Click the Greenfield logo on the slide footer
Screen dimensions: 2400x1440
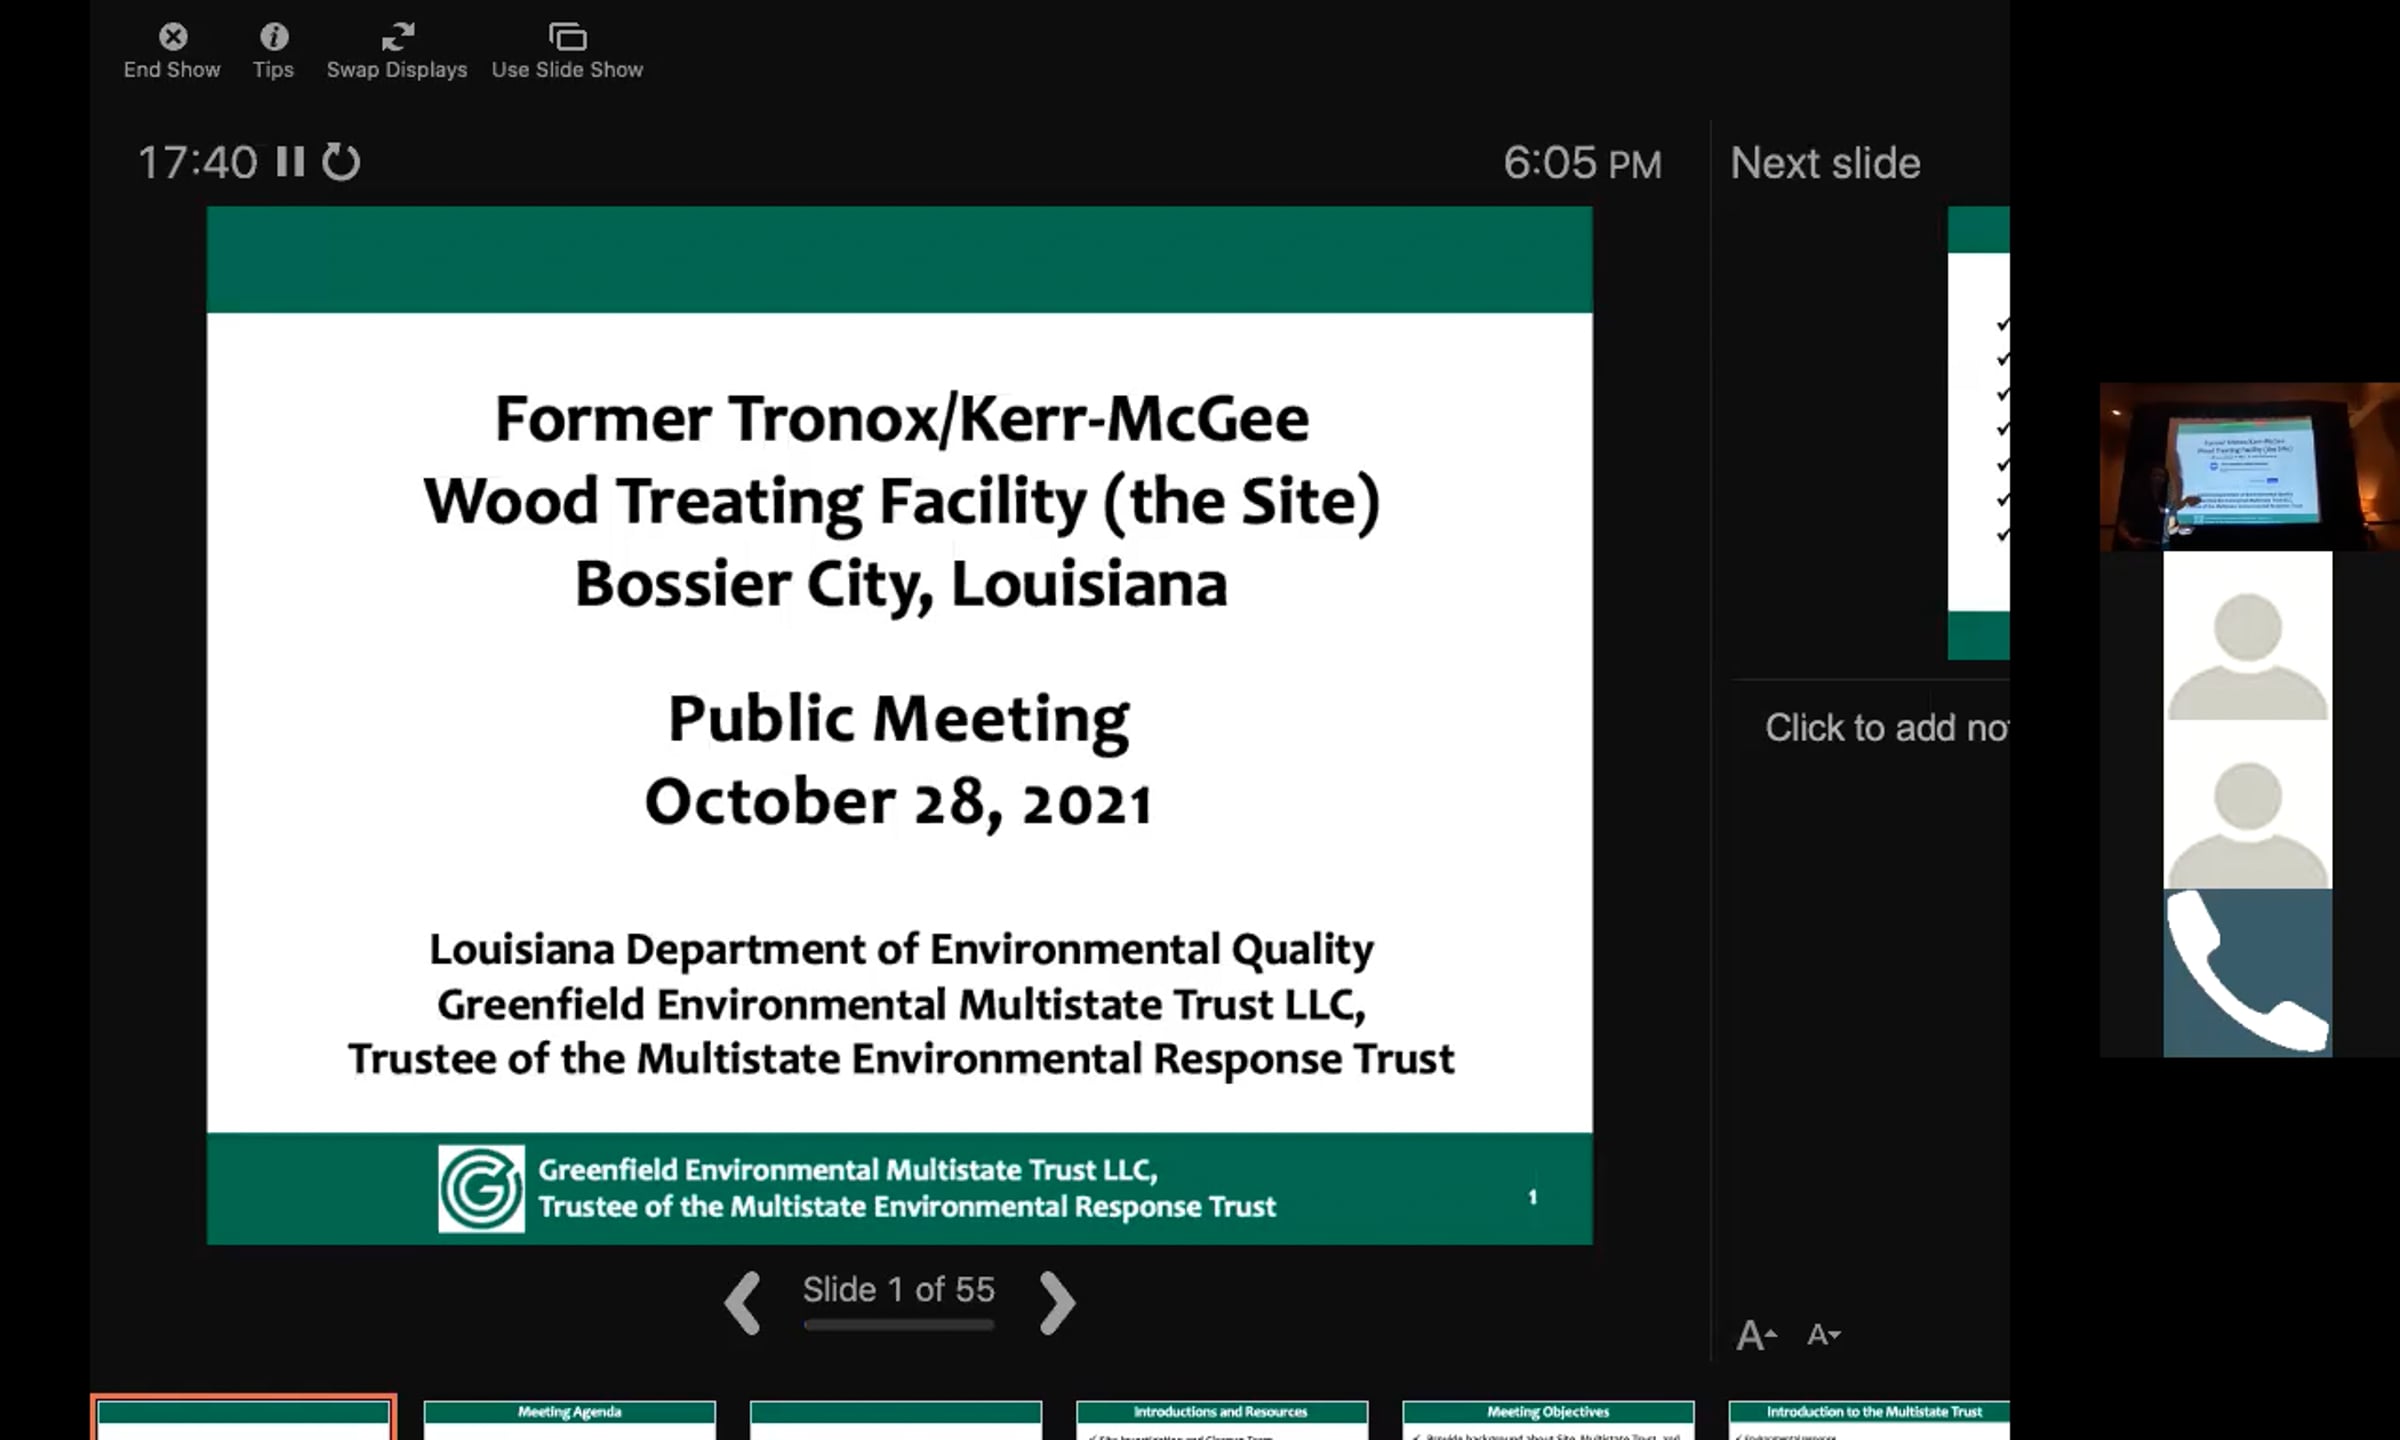(481, 1188)
